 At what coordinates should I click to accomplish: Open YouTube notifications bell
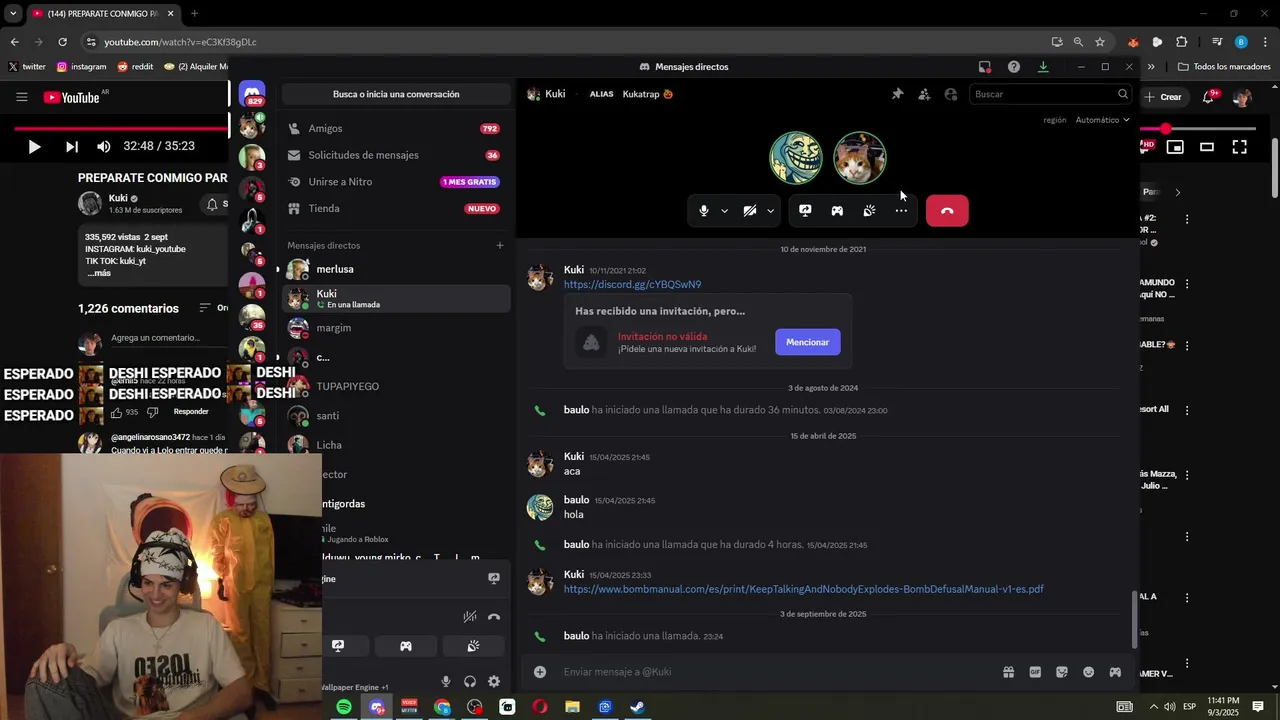(1209, 97)
